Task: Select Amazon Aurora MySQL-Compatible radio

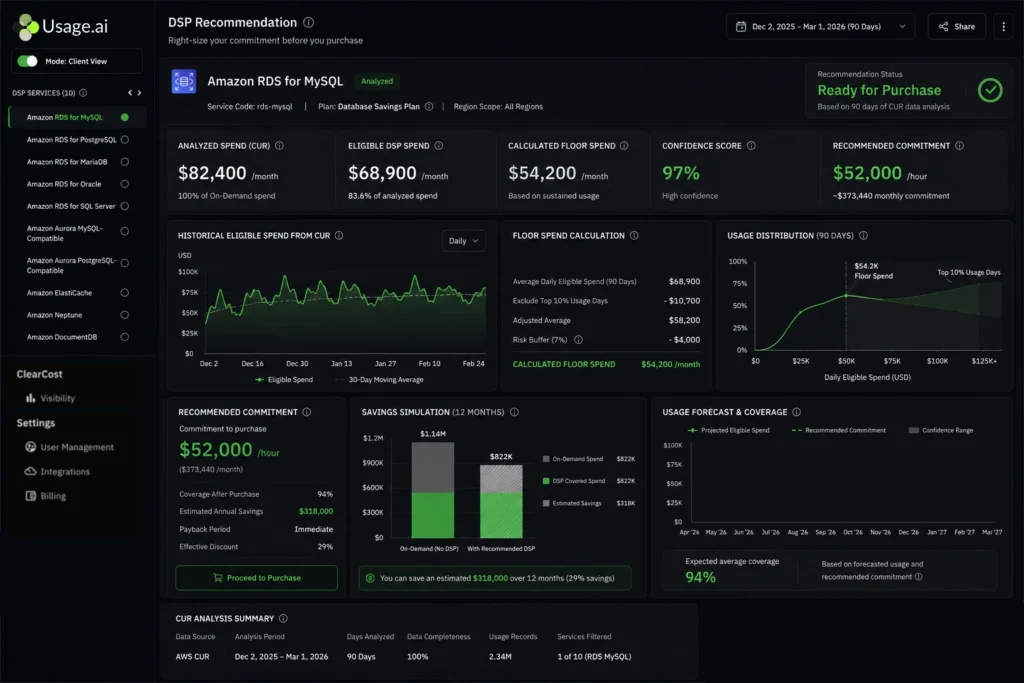Action: coord(125,231)
